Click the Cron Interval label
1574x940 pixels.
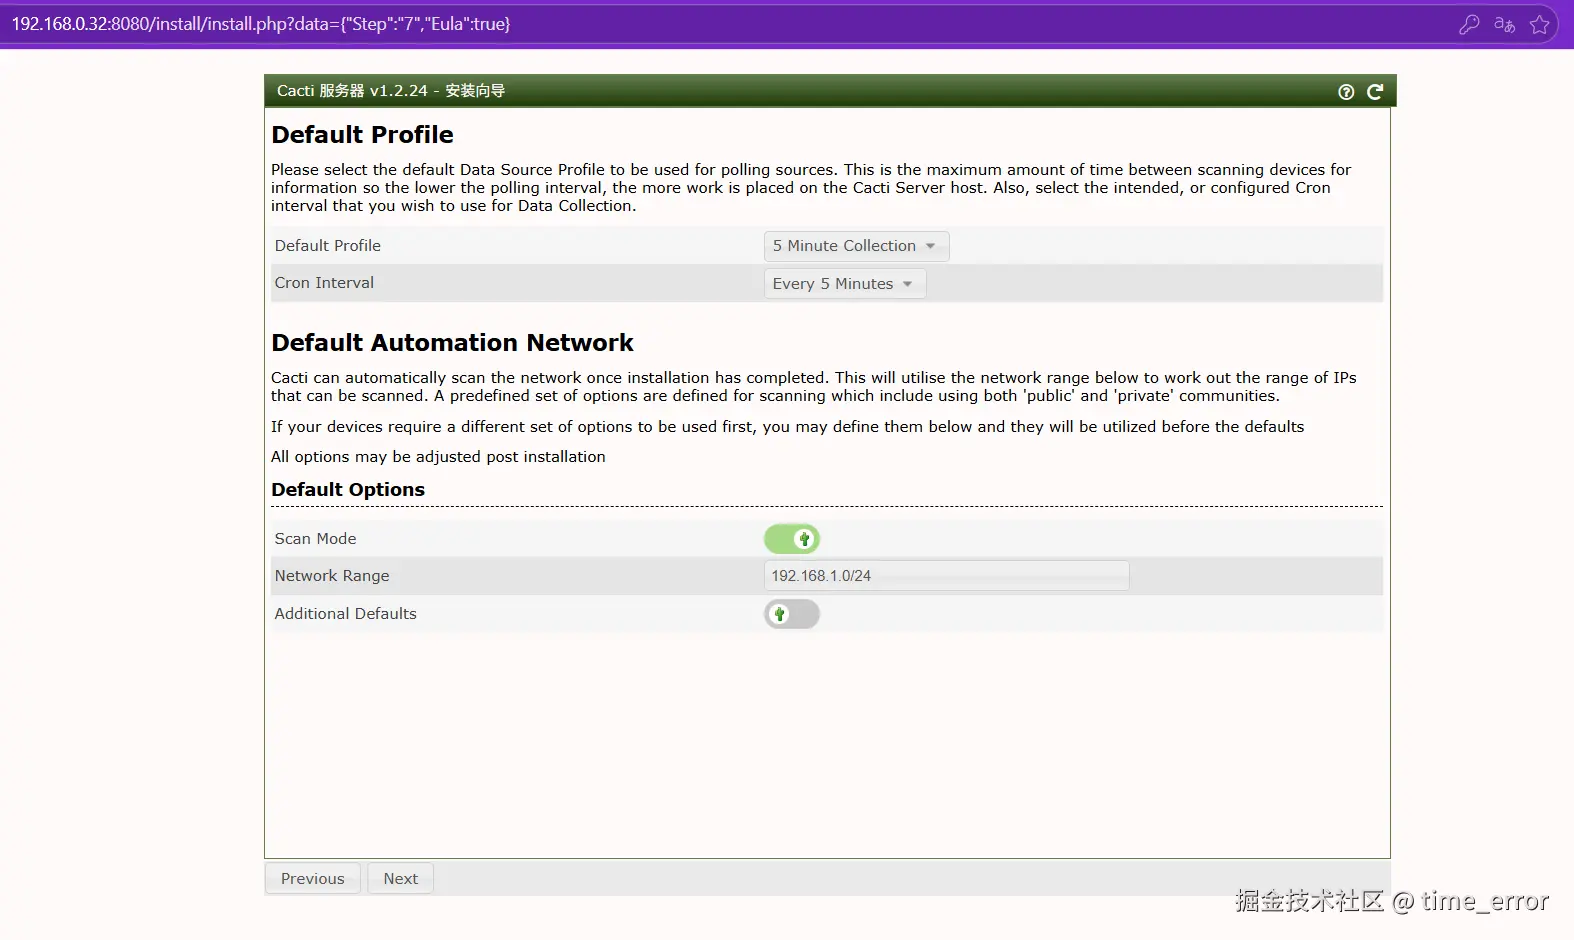click(x=324, y=283)
